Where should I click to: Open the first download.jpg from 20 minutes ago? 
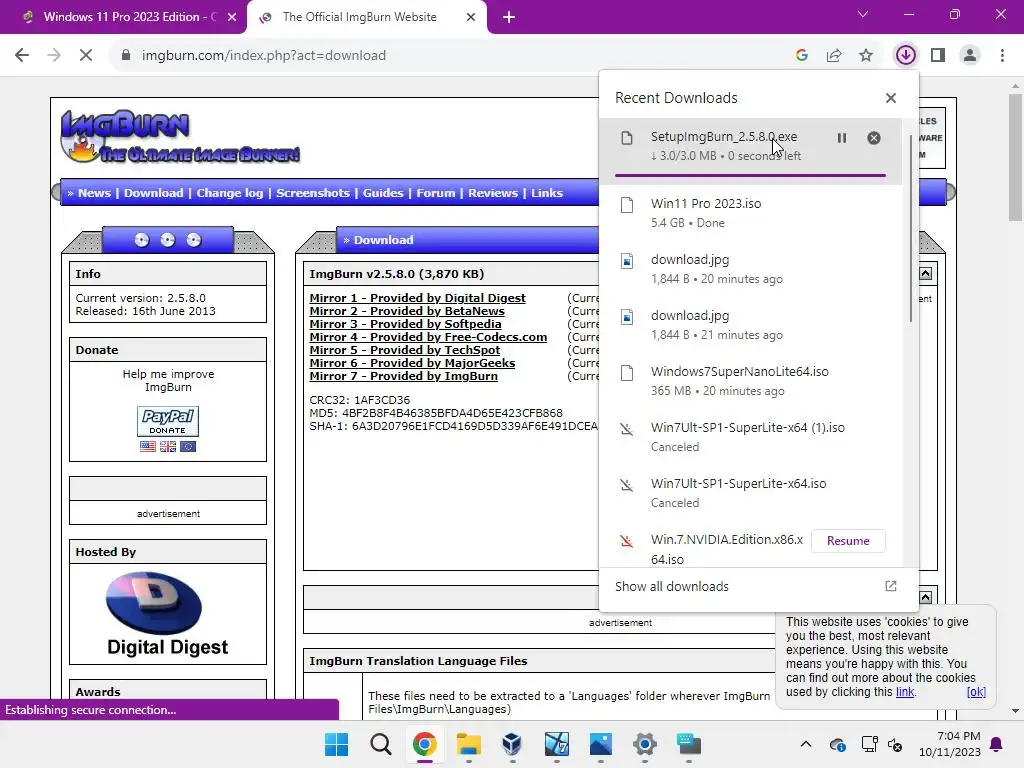pos(750,269)
